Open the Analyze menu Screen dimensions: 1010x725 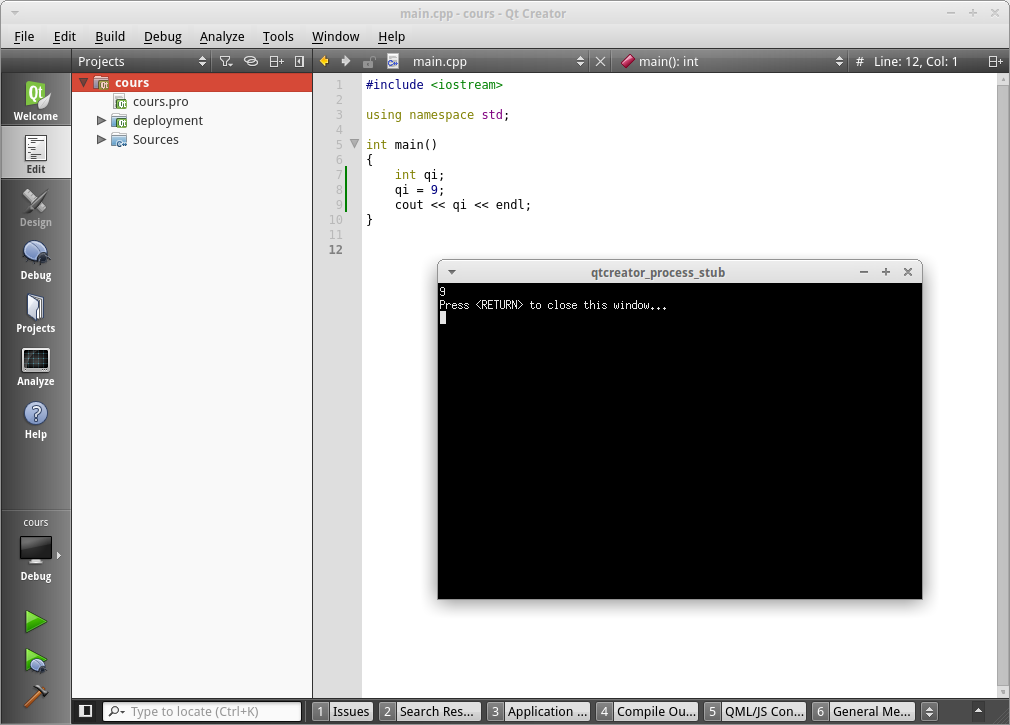coord(222,37)
